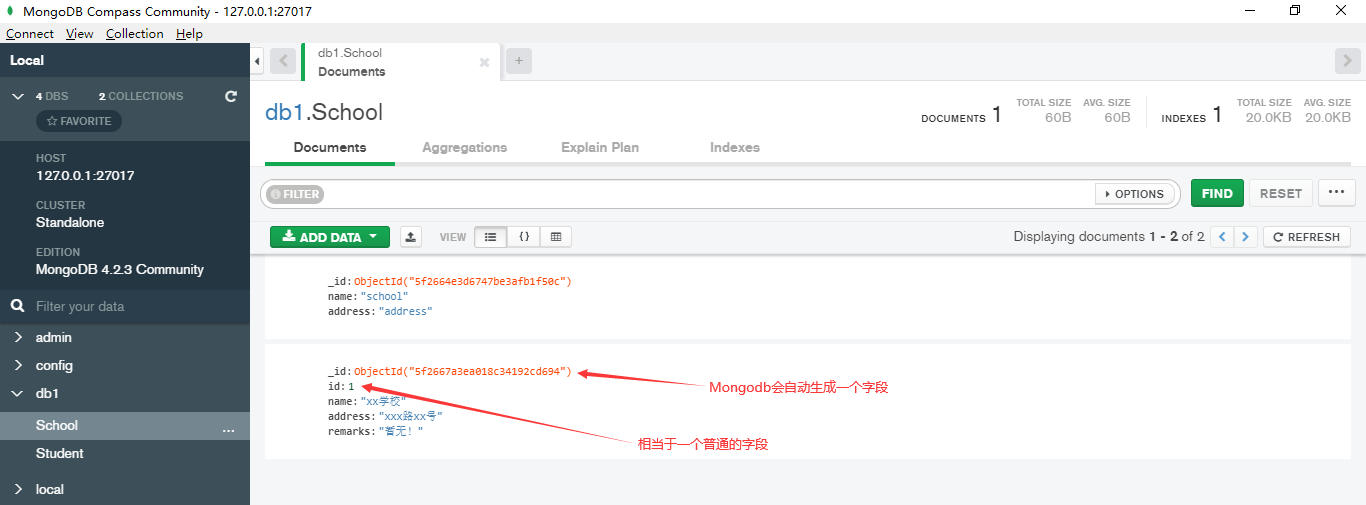The width and height of the screenshot is (1366, 505).
Task: Click ObjectId 5f2664e3d6747be3afb1f50c value
Action: click(462, 282)
